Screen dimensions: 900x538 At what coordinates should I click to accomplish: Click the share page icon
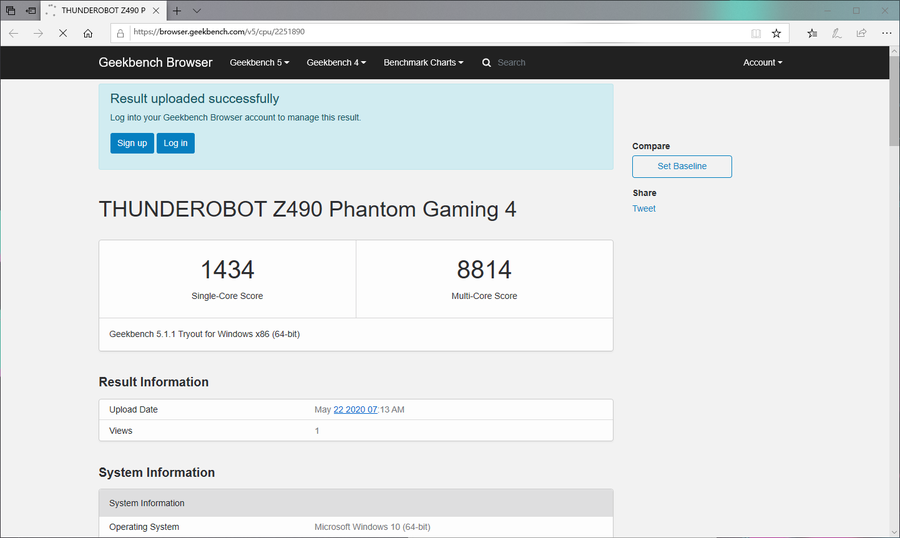point(860,33)
